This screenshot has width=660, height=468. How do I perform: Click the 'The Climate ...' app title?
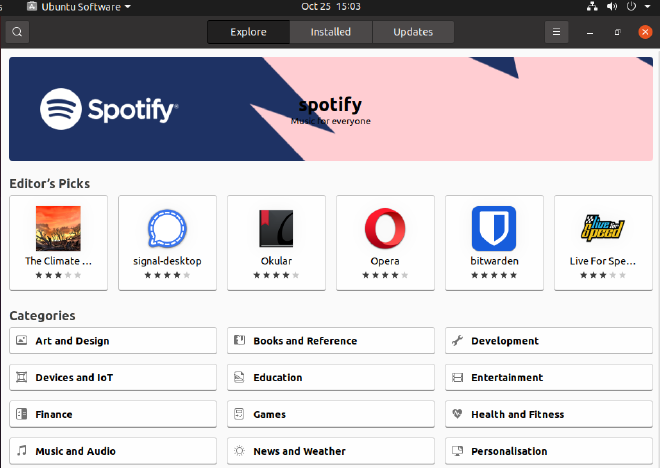coord(58,261)
